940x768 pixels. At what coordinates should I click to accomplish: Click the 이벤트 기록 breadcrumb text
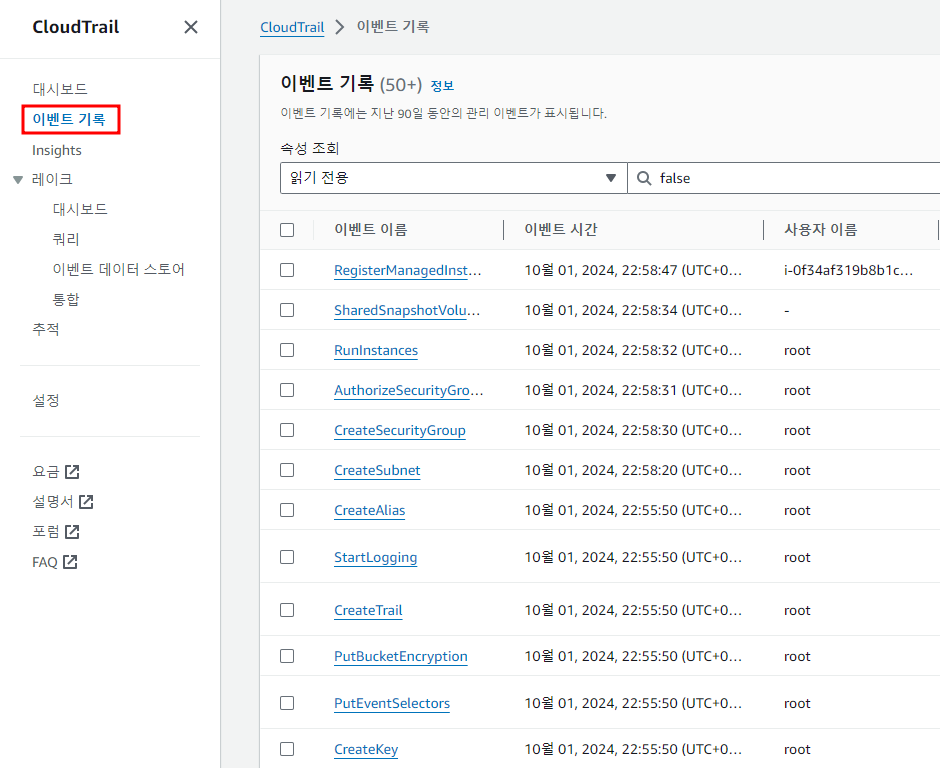coord(393,27)
